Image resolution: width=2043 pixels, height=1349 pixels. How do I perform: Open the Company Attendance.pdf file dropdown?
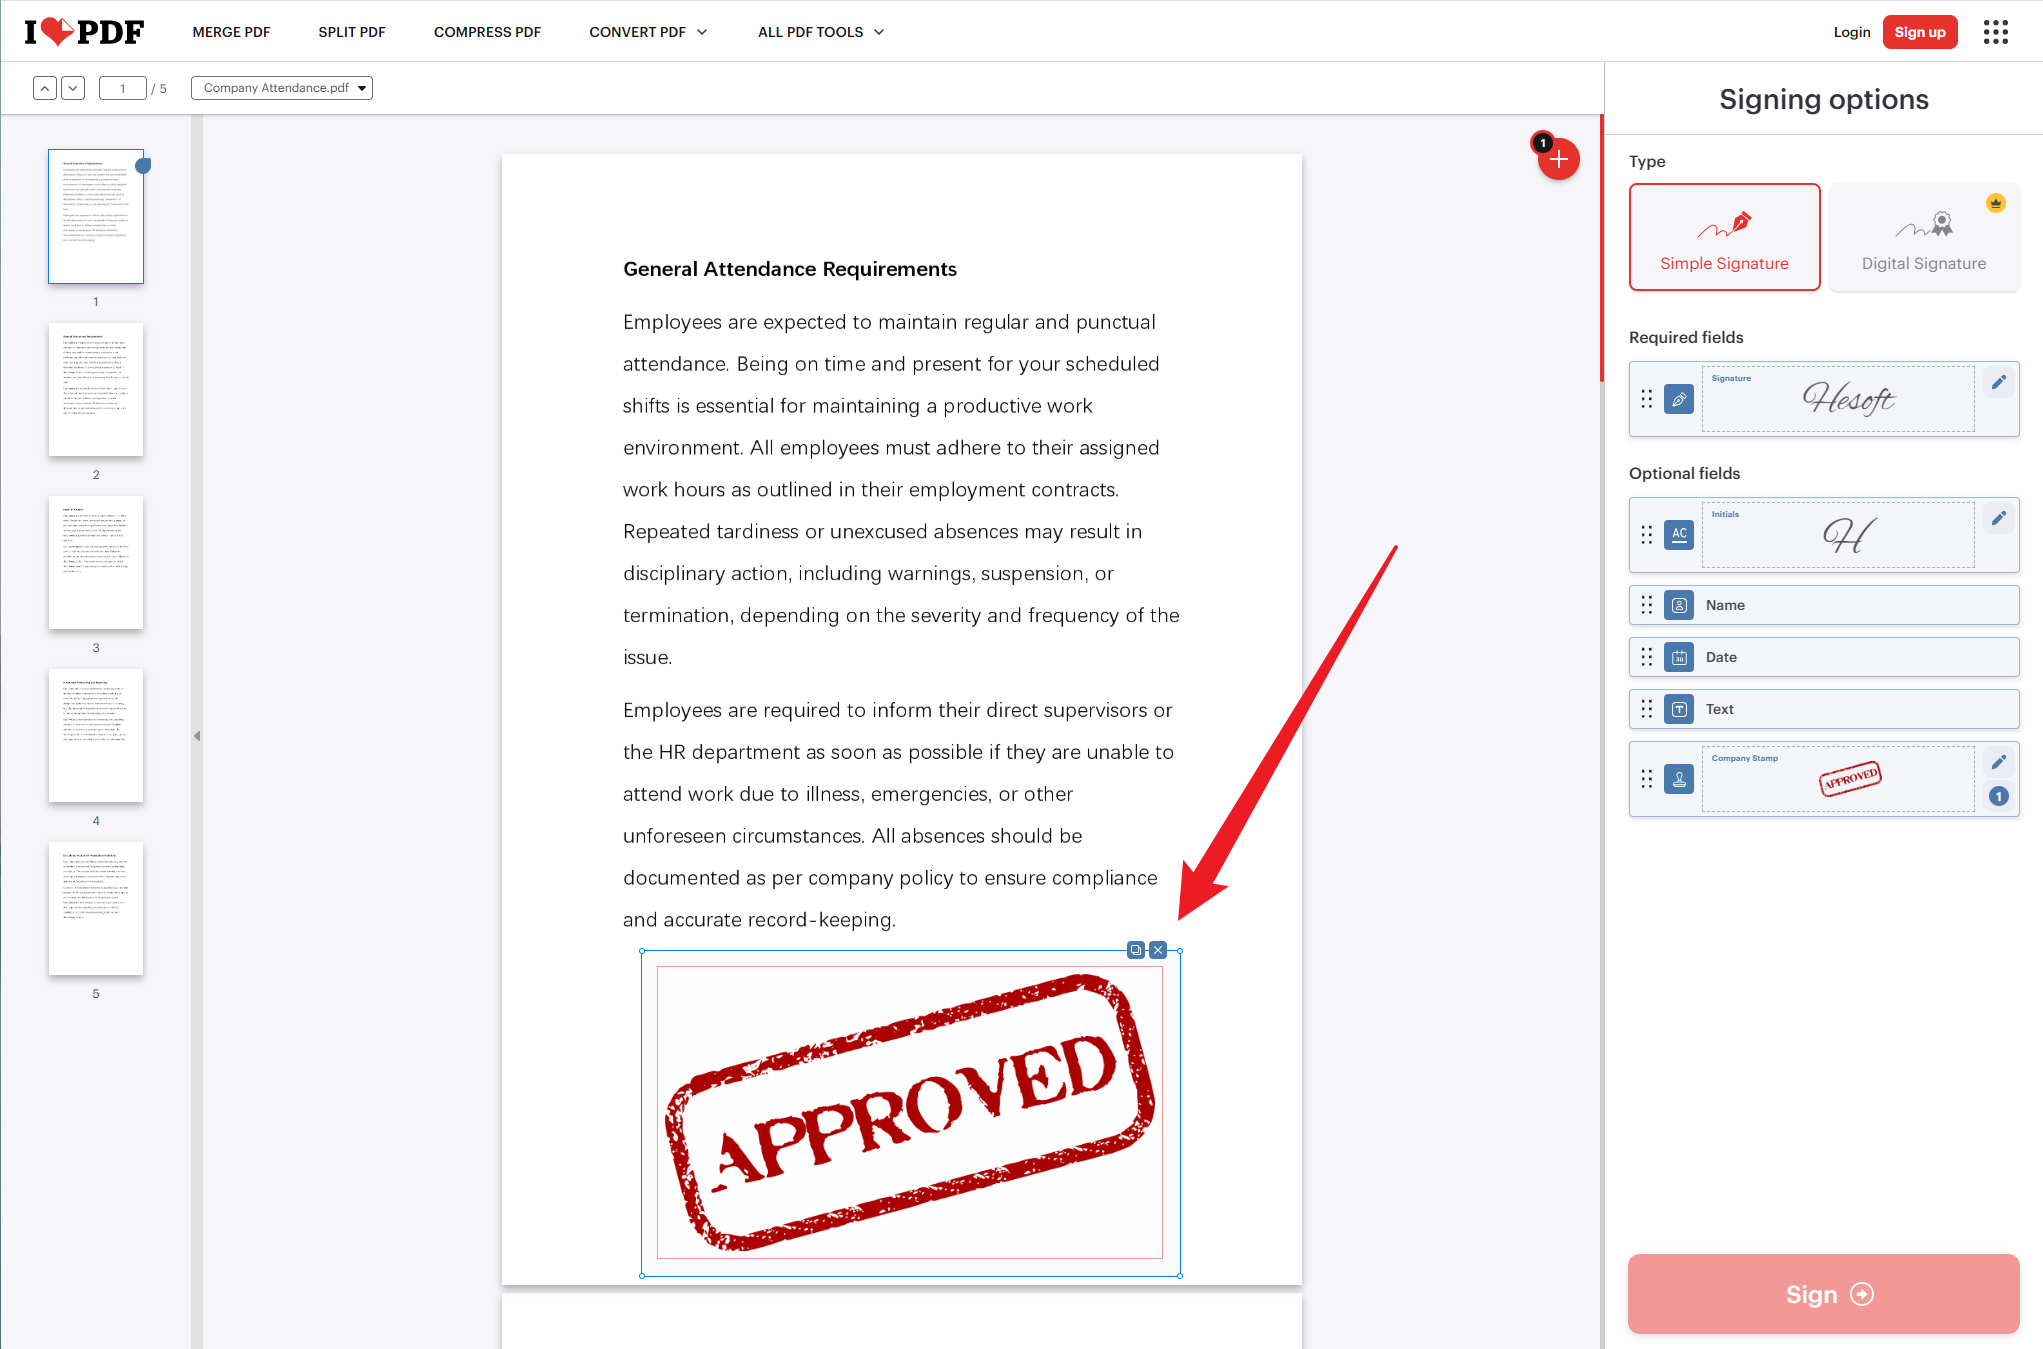pos(281,88)
